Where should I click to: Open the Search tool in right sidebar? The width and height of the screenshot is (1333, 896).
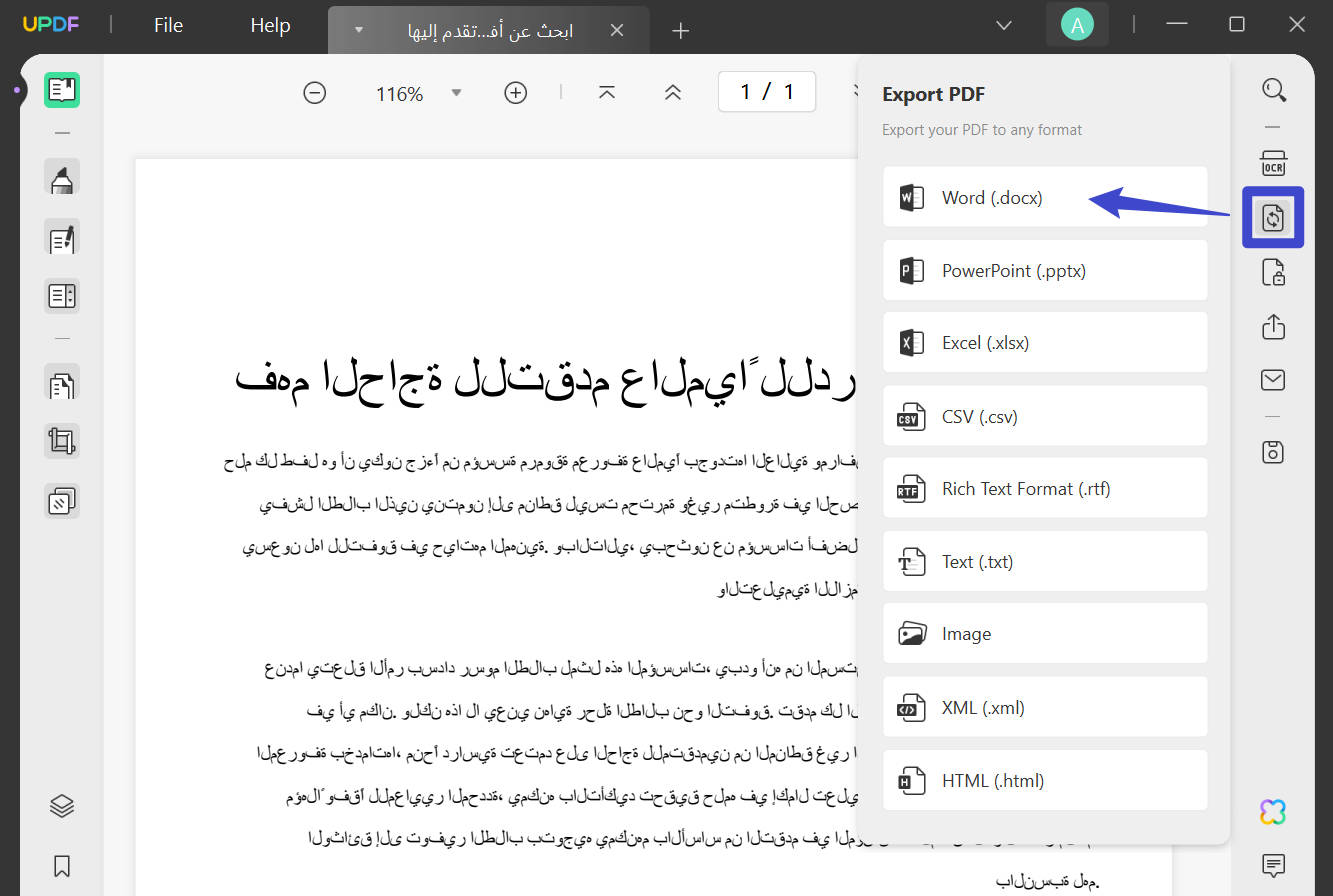pyautogui.click(x=1273, y=90)
